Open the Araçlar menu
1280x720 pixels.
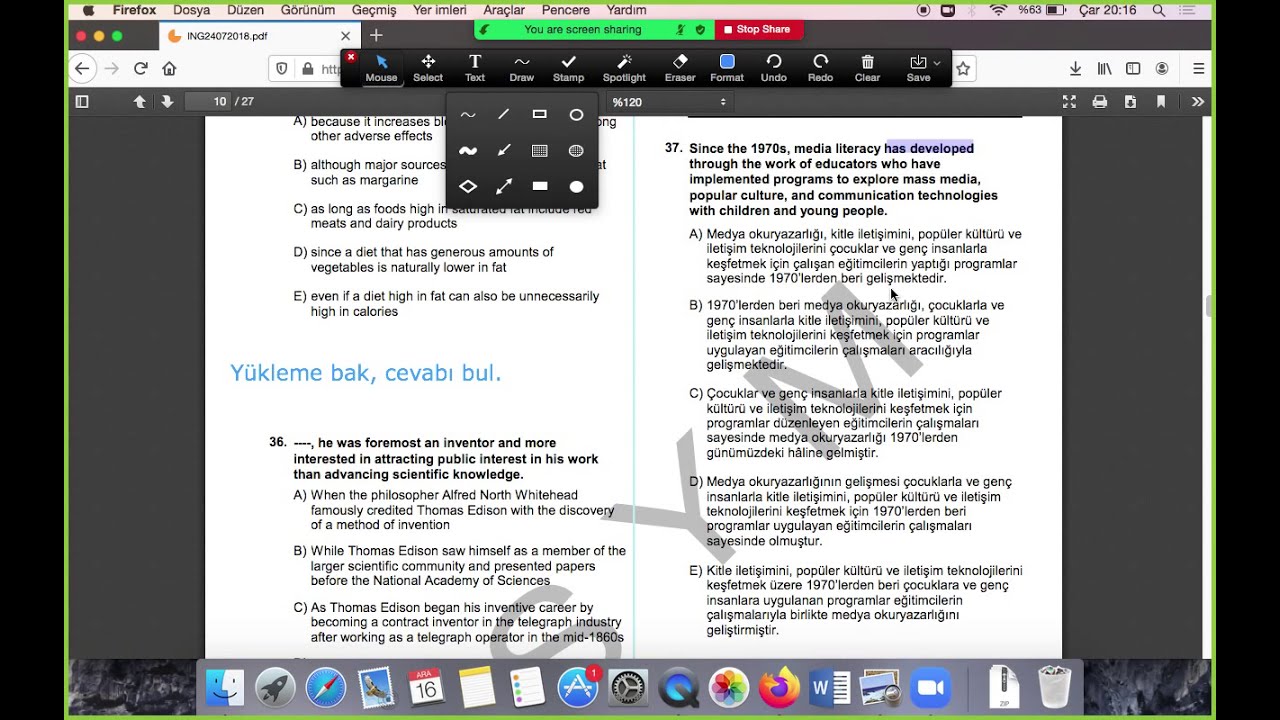point(504,10)
